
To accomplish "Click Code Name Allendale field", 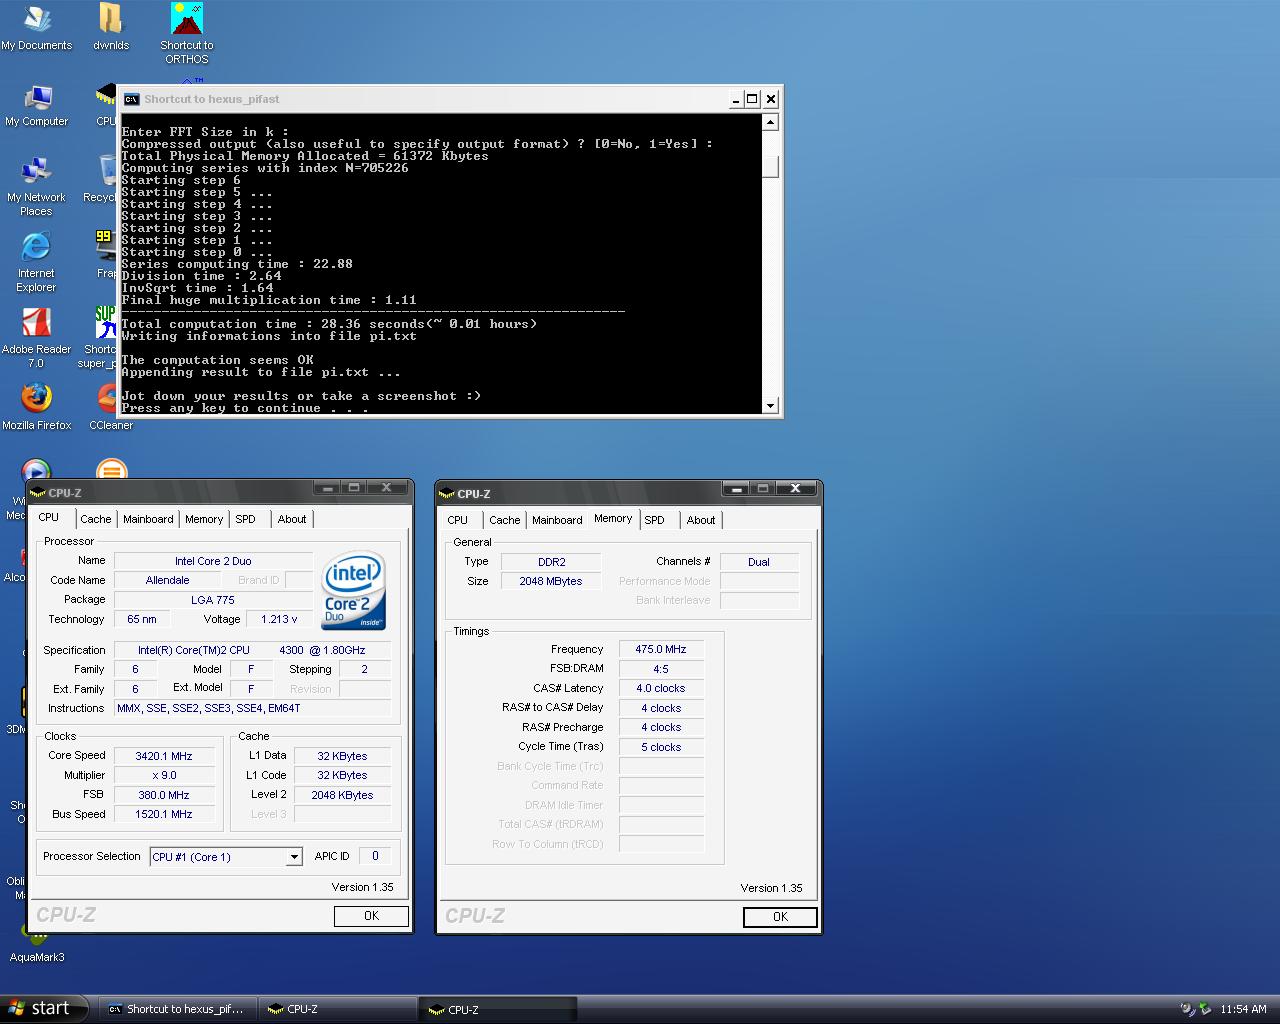I will 168,580.
